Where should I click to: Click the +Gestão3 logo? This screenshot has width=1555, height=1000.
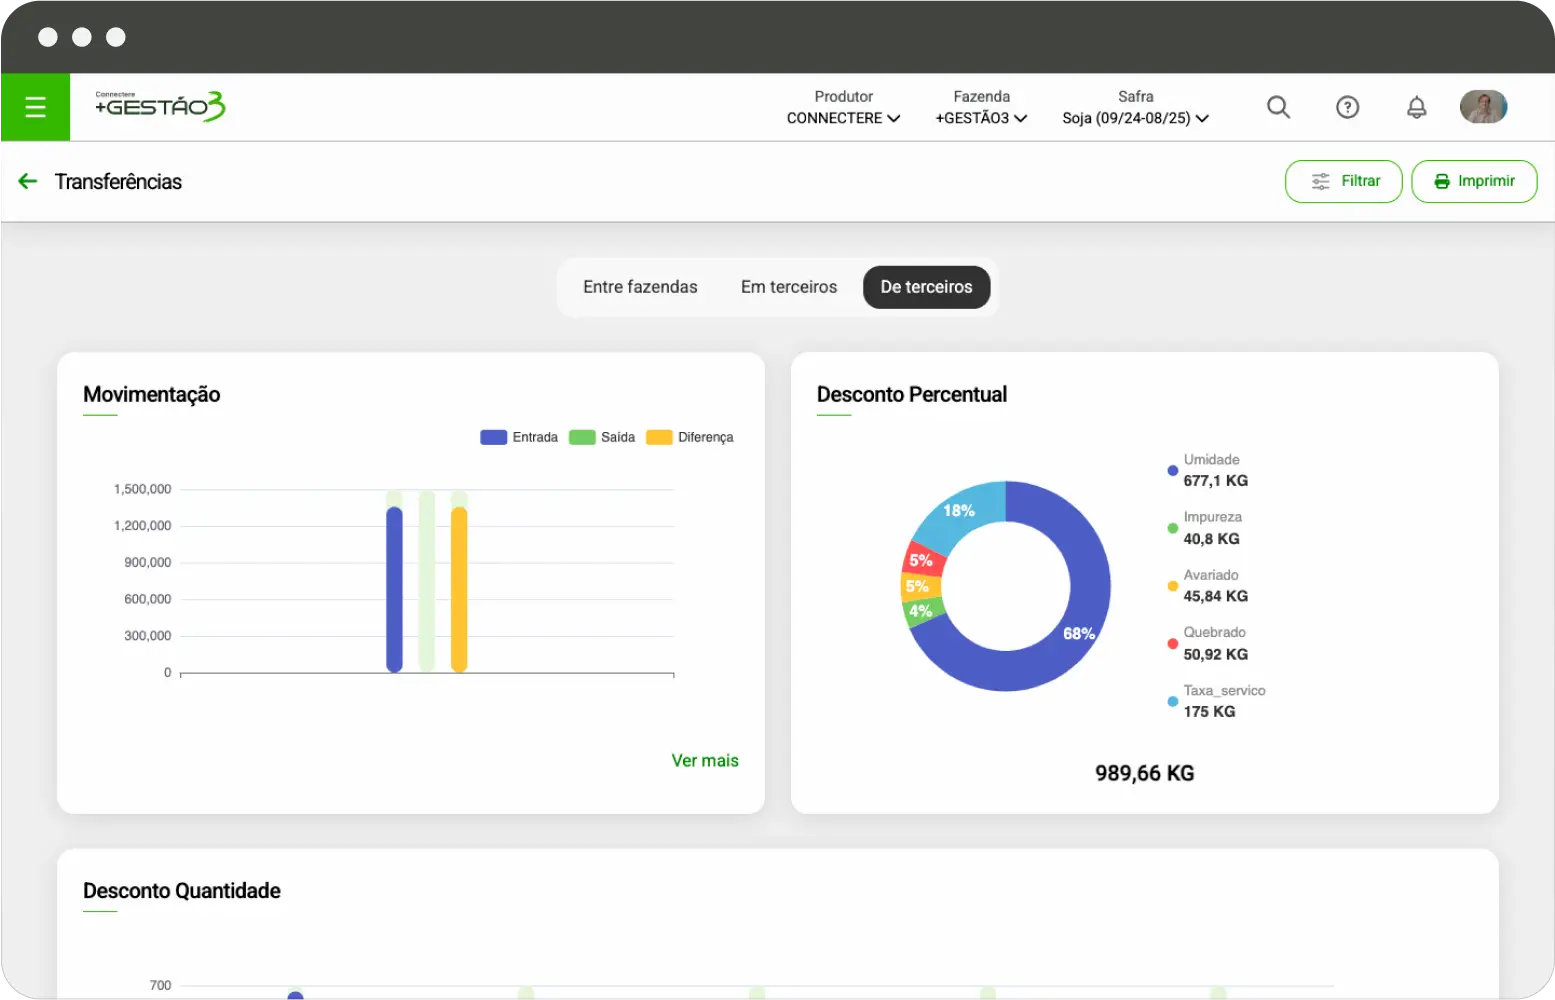[x=160, y=106]
